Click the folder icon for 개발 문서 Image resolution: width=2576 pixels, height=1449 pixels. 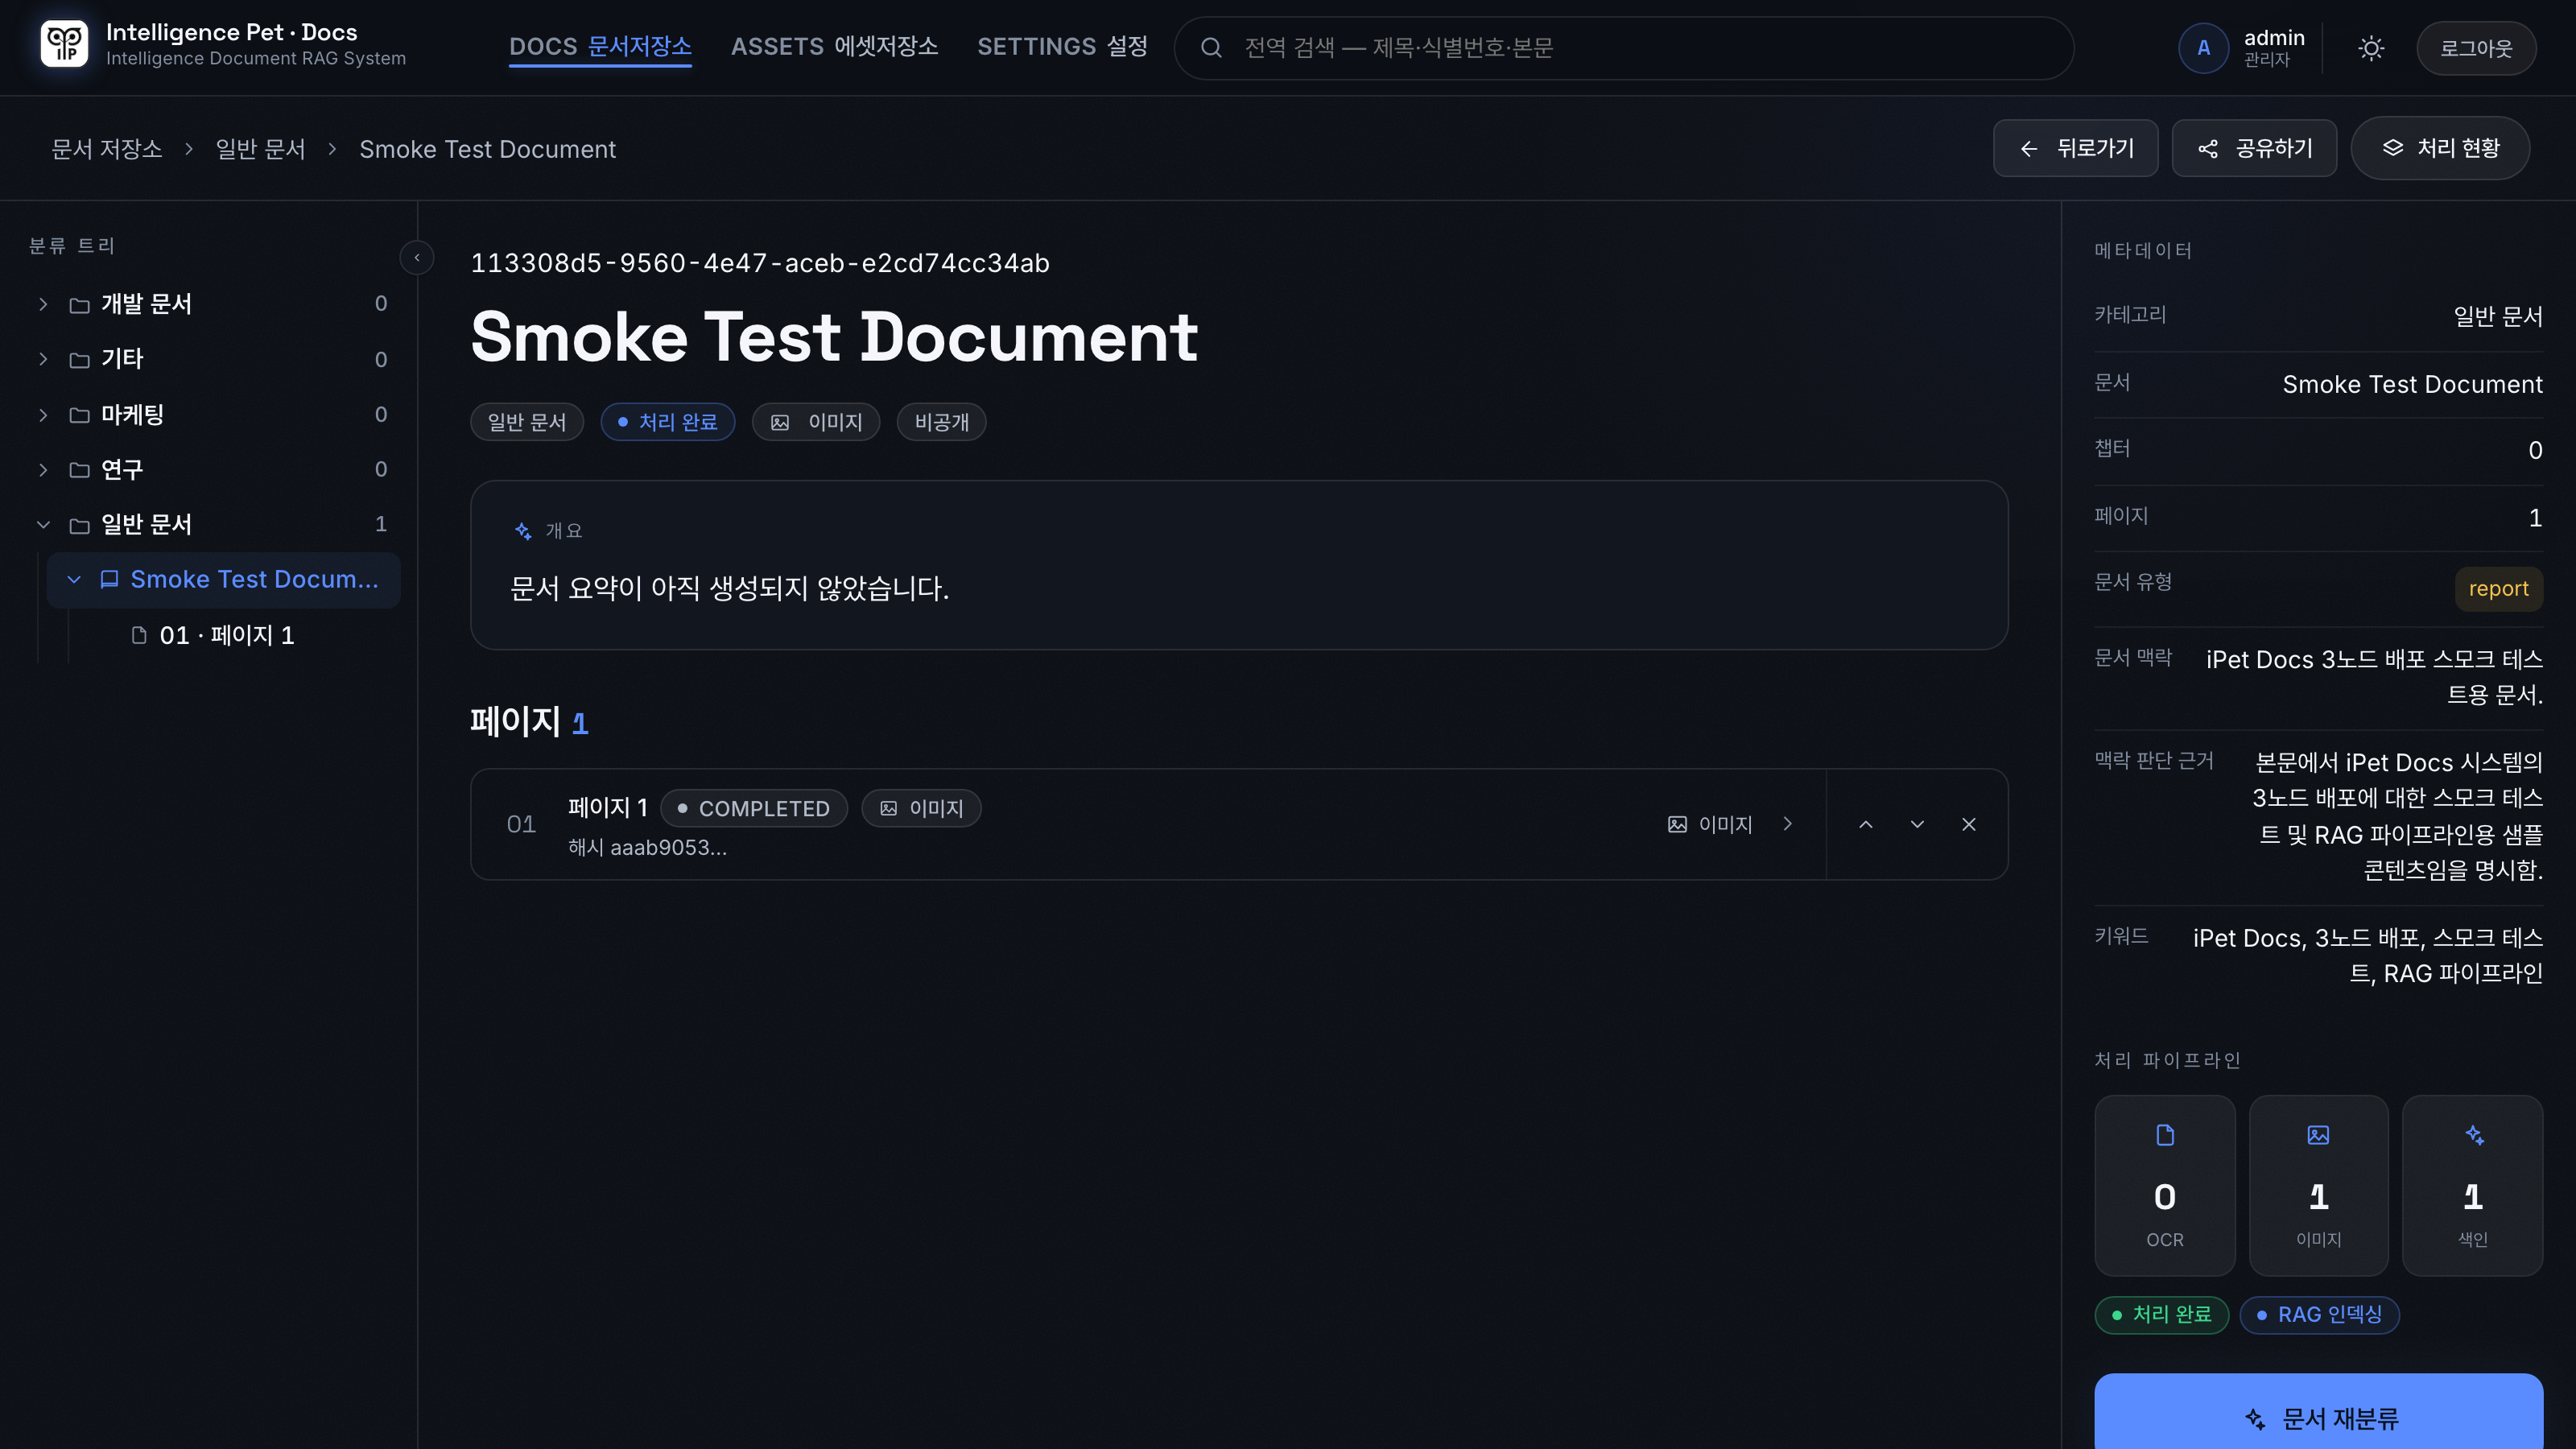click(80, 305)
